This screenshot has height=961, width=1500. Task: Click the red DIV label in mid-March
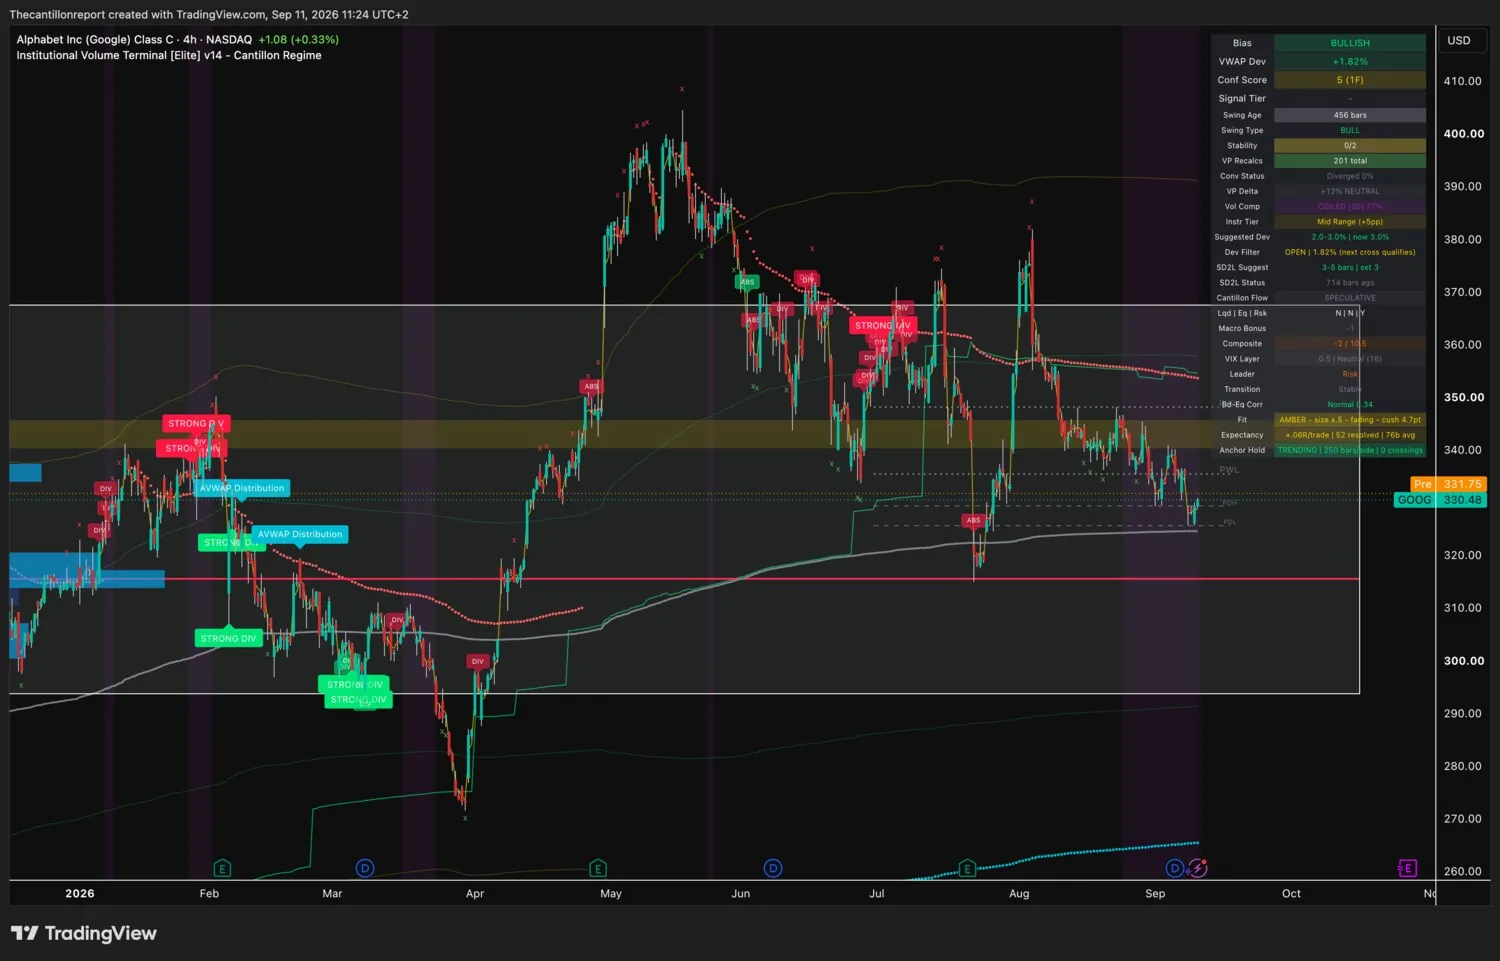[397, 620]
